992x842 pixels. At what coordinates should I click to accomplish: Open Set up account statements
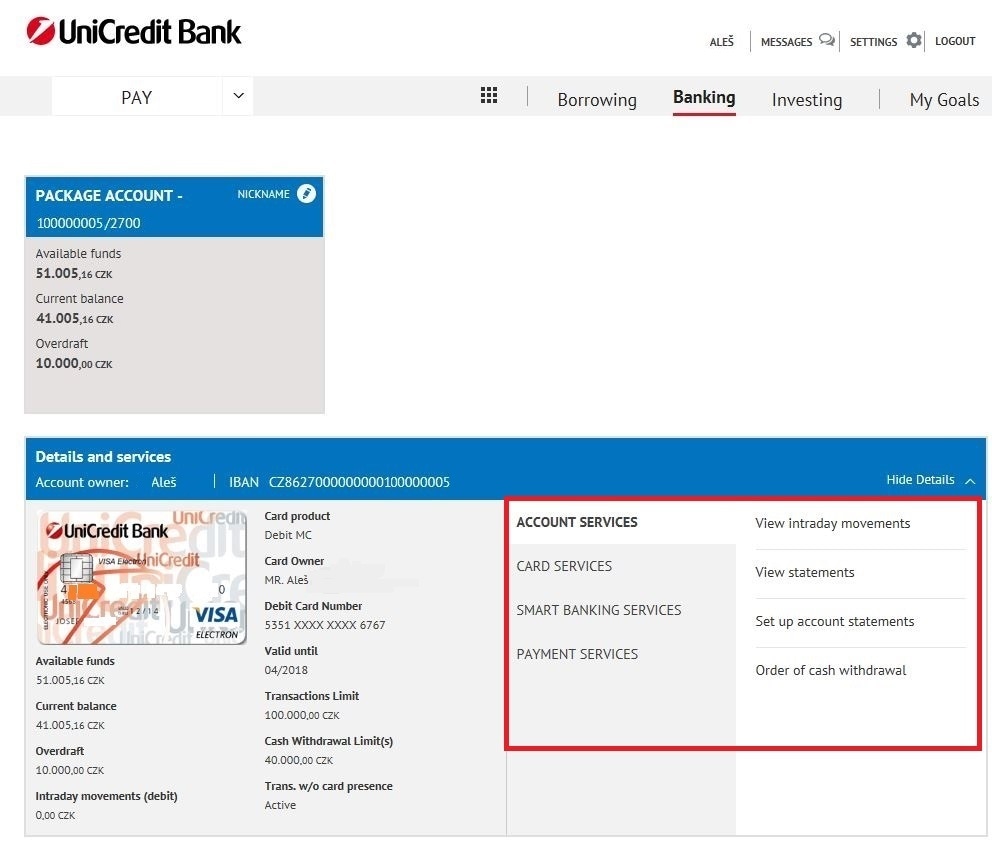pos(834,621)
